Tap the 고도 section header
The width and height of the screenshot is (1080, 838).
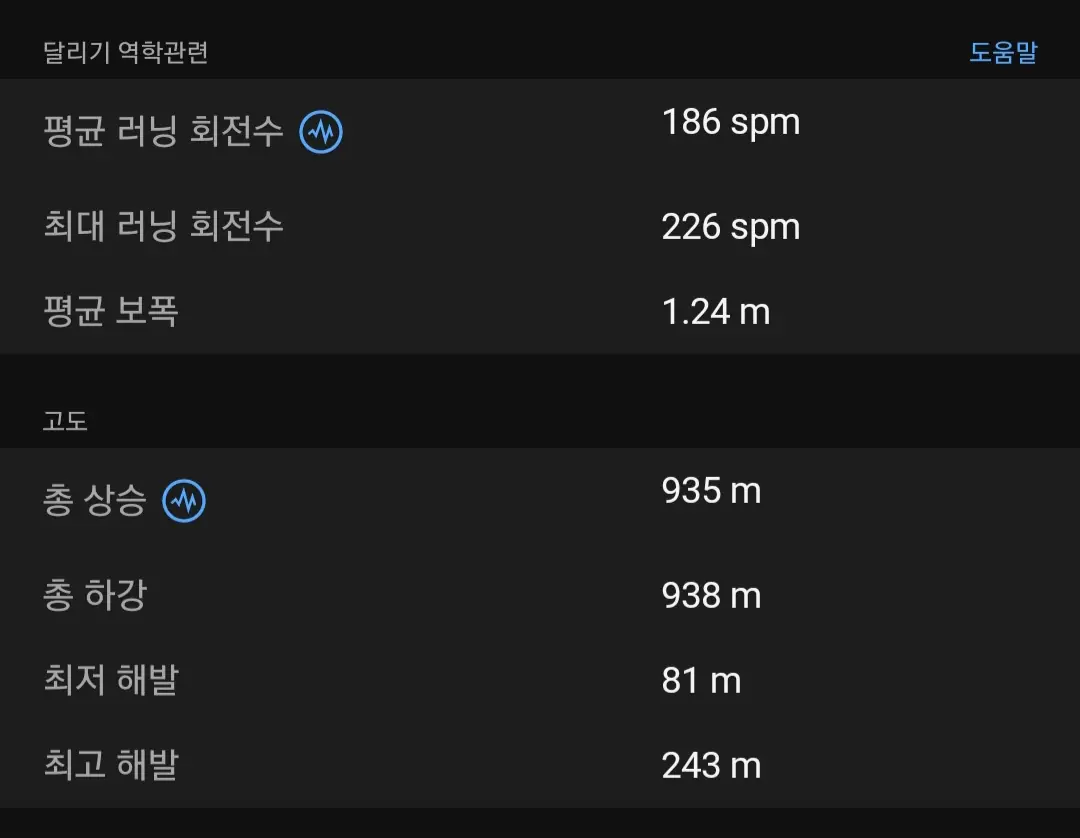[66, 421]
